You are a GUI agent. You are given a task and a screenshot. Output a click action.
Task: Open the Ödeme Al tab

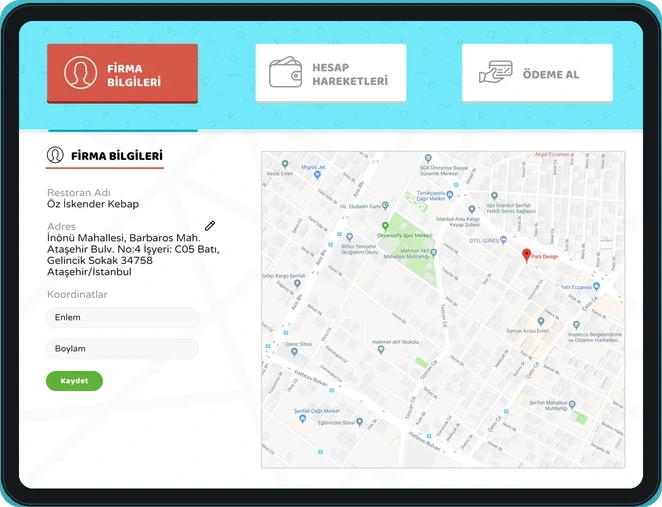click(x=537, y=73)
